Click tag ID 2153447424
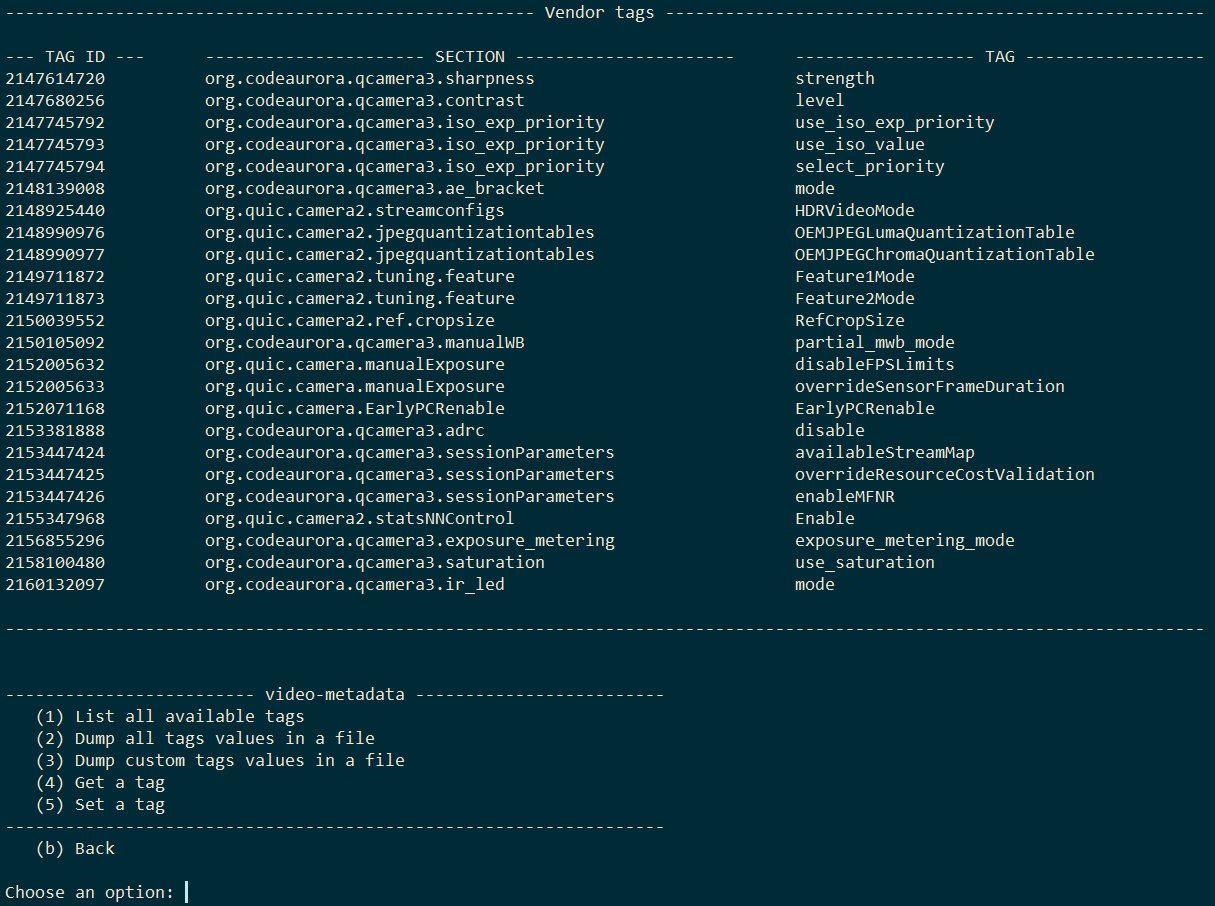The image size is (1215, 906). tap(55, 452)
